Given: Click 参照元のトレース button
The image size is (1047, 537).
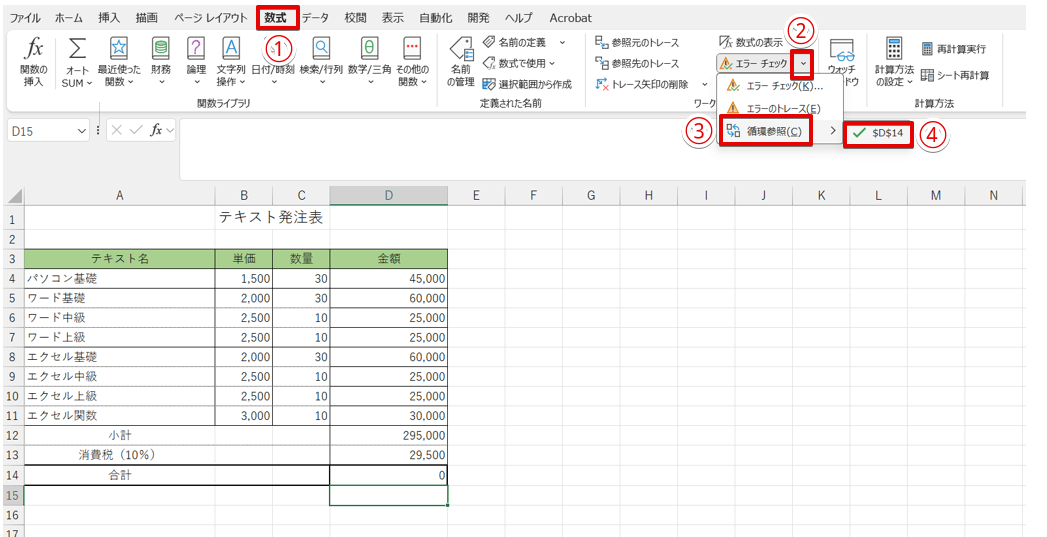Looking at the screenshot, I should 637,42.
